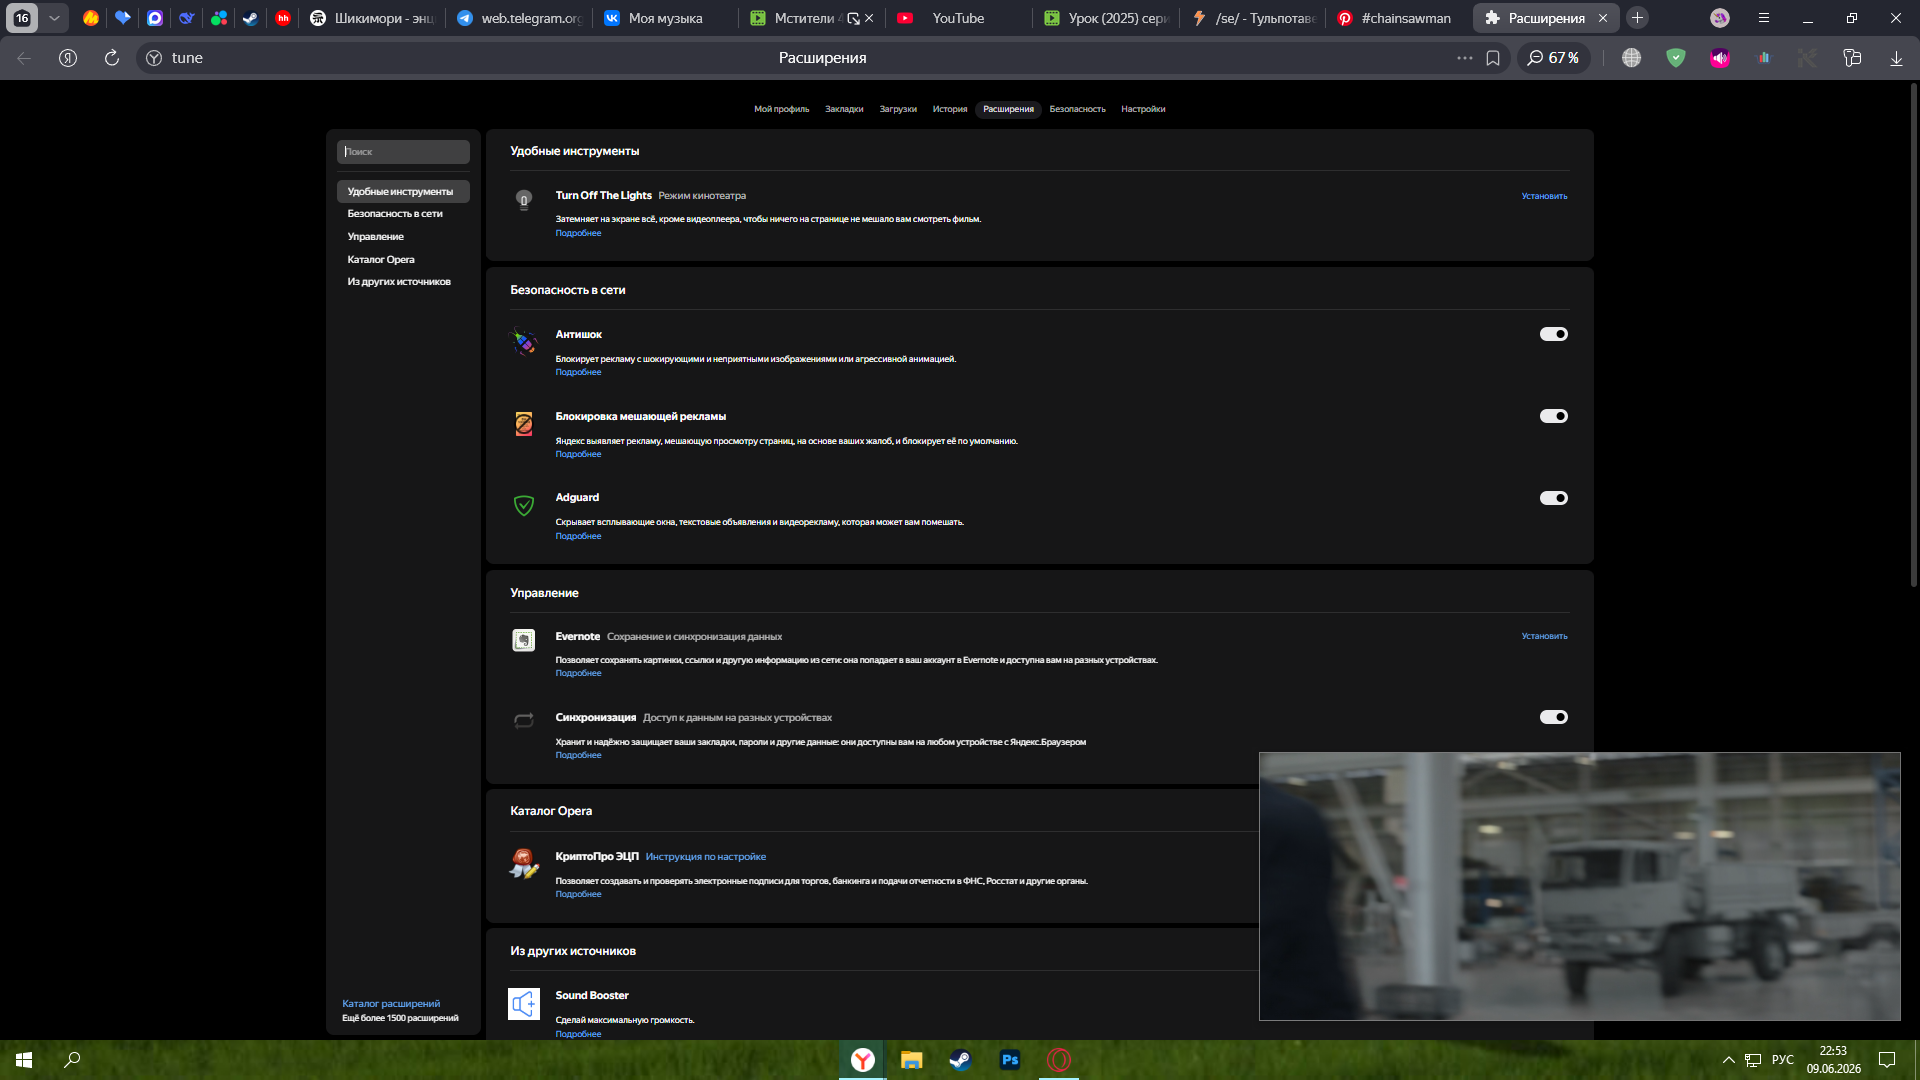Click the picture-in-picture video of the truck
The image size is (1920, 1080).
point(1580,887)
